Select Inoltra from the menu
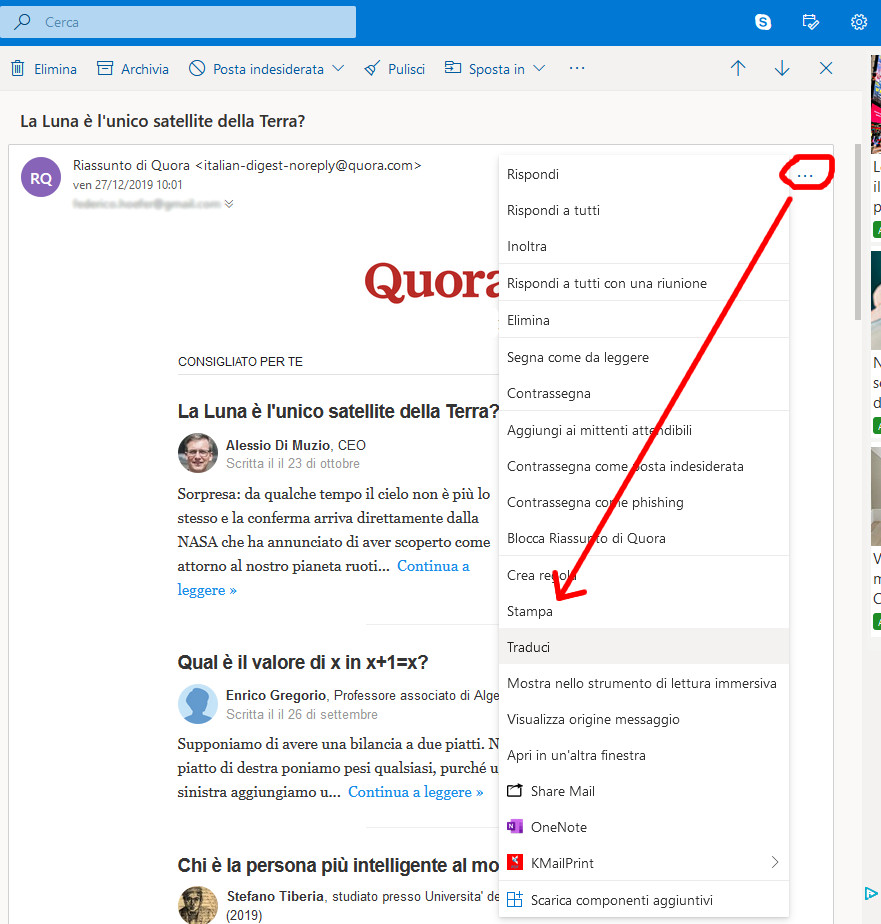The height and width of the screenshot is (924, 881). 527,246
